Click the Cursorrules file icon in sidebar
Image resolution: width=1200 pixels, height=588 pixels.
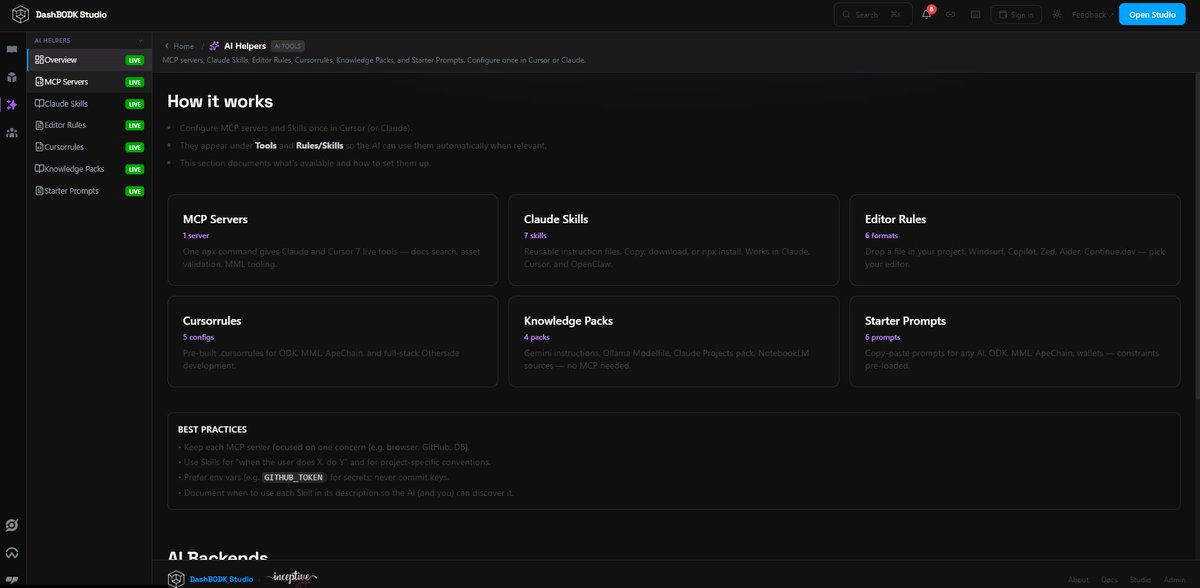click(x=38, y=147)
